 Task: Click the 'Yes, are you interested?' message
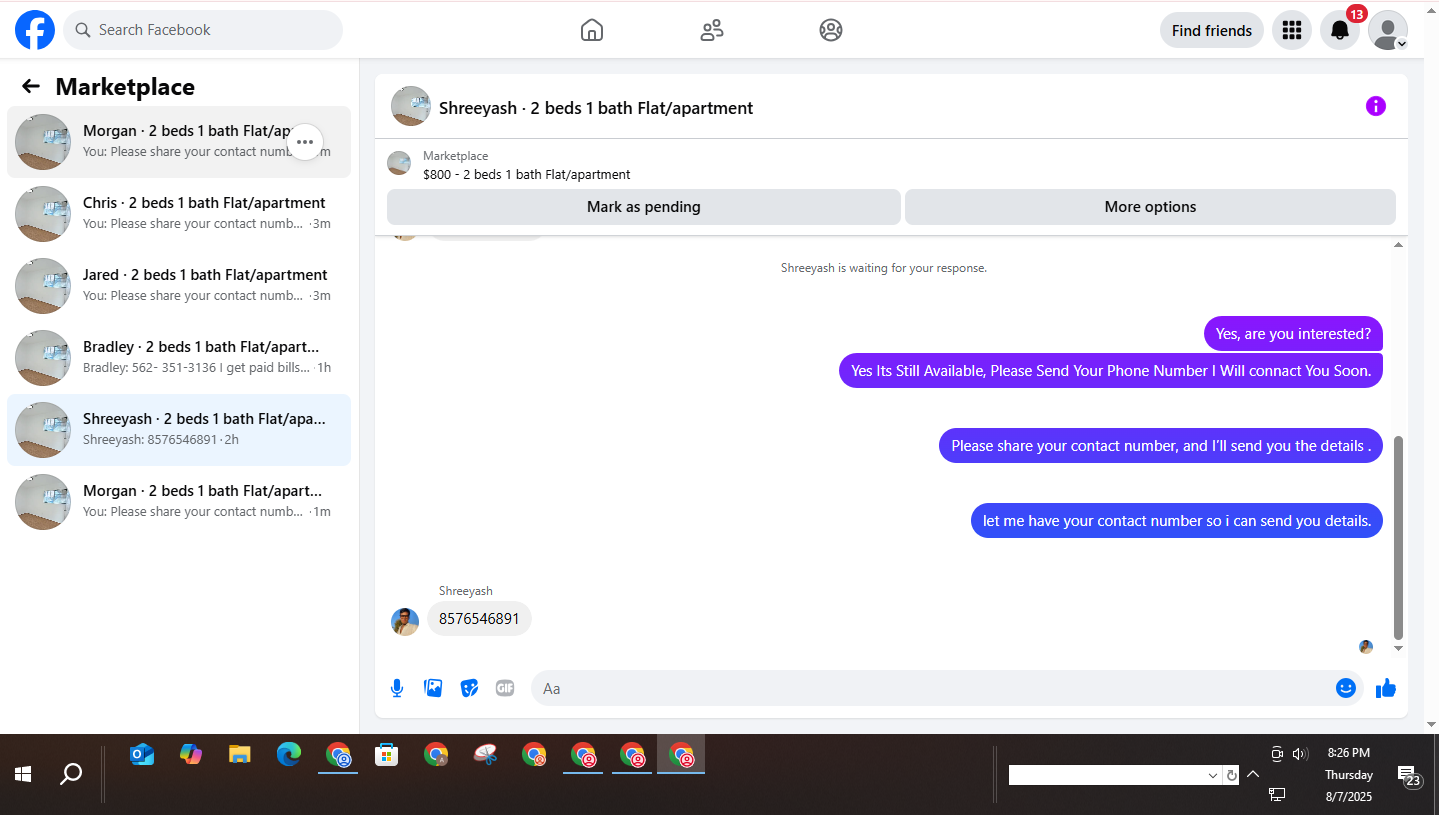[x=1293, y=334]
